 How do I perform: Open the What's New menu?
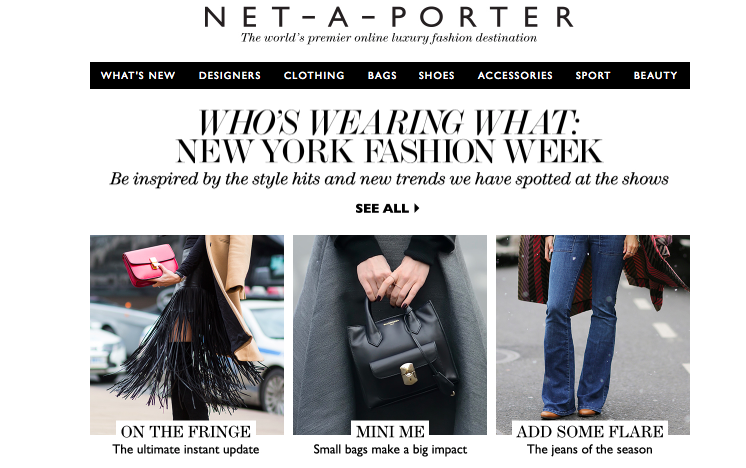click(138, 76)
